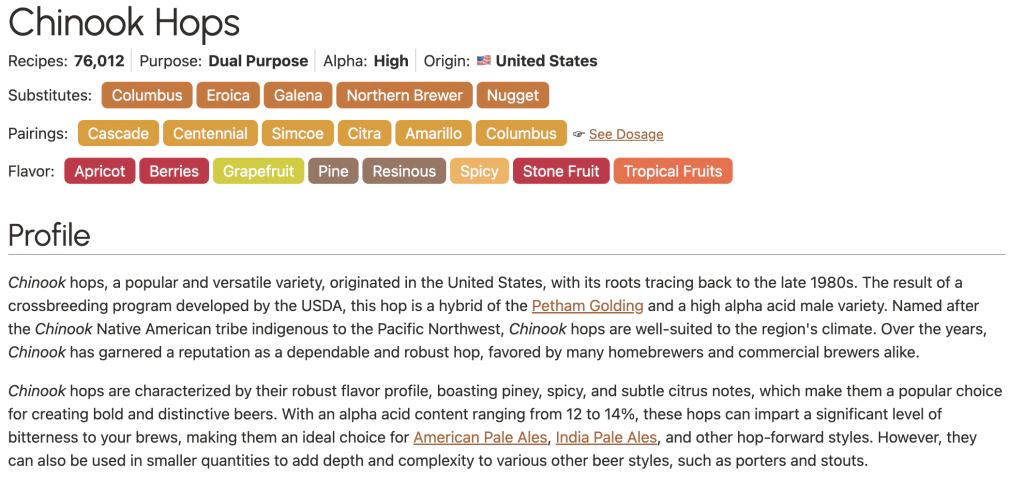
Task: Select the brown Pine flavor tag
Action: tap(333, 171)
